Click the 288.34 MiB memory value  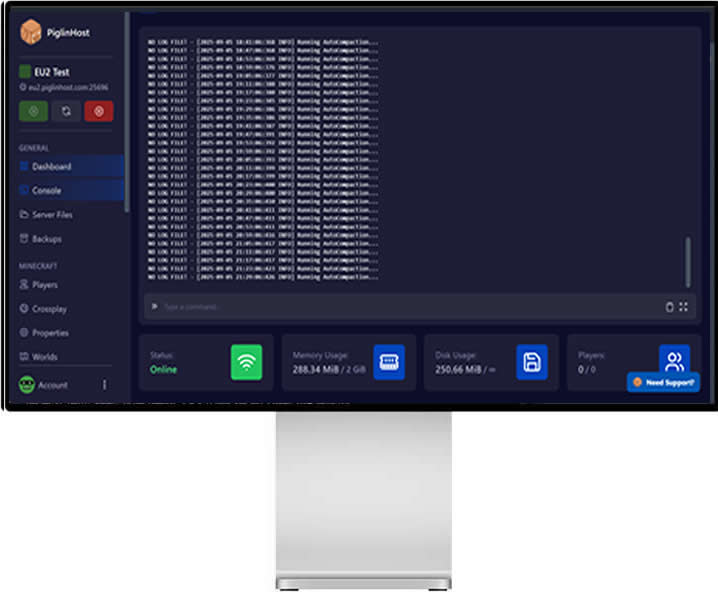(315, 369)
